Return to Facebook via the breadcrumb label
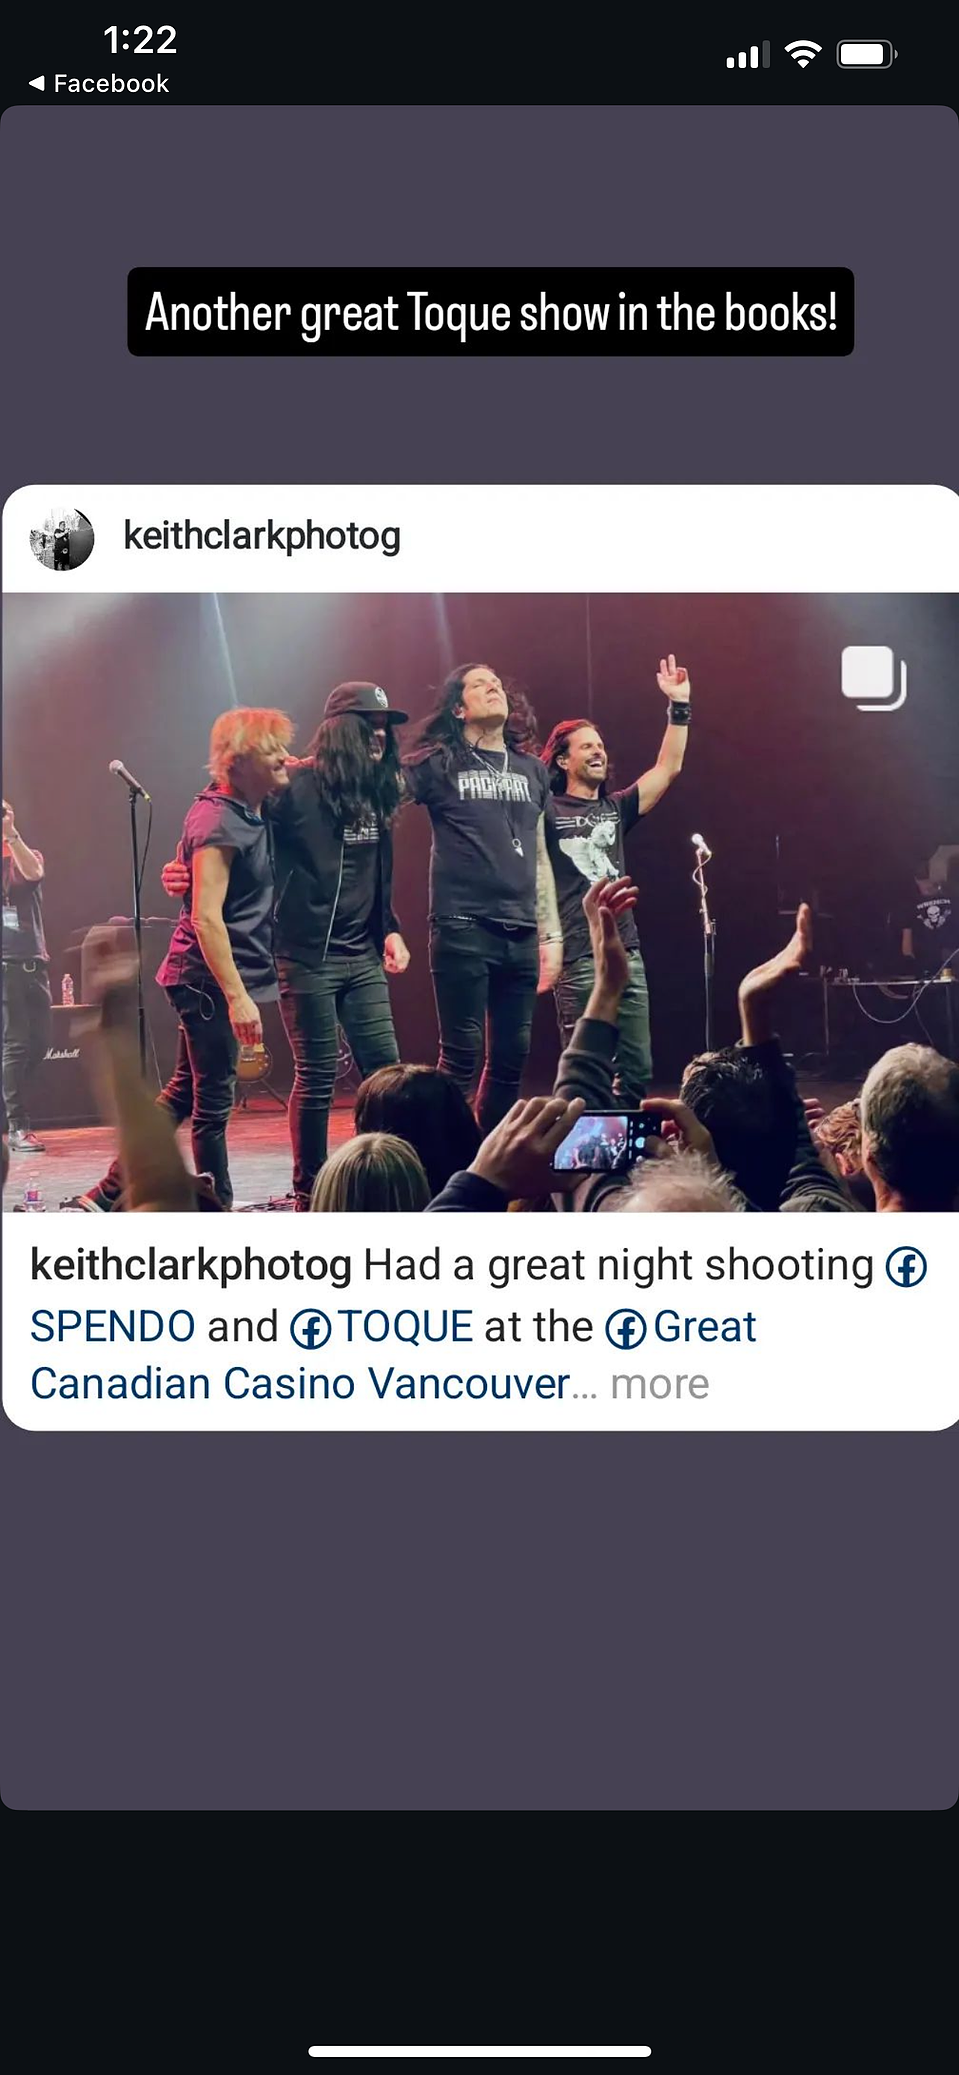Screen dimensions: 959x2075 (x=111, y=84)
